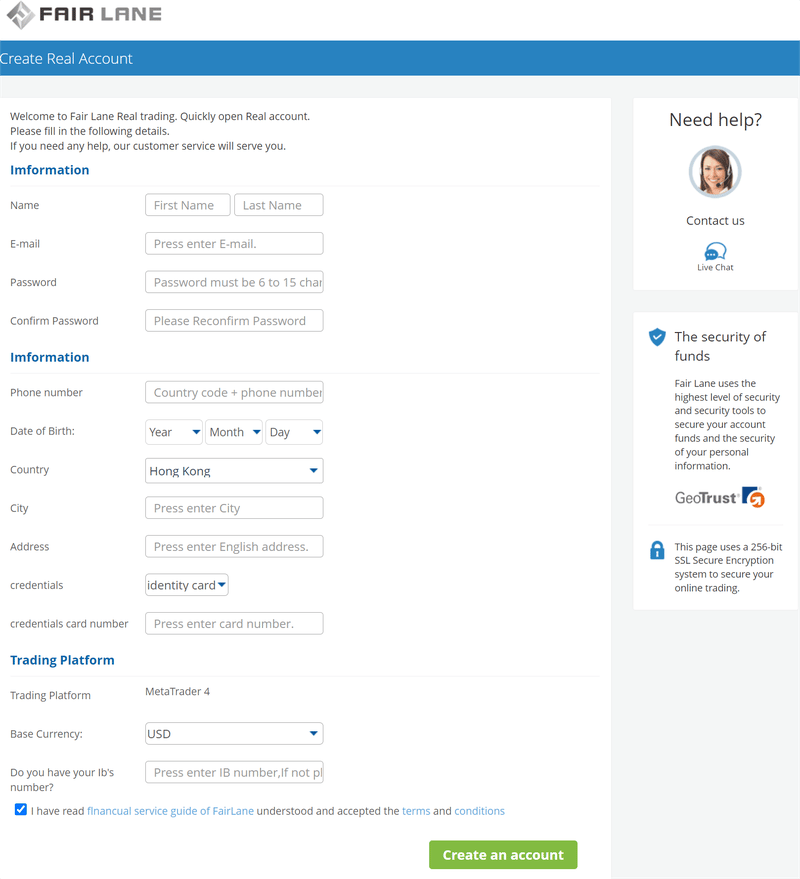The width and height of the screenshot is (800, 879).
Task: Click the Contact us text
Action: tap(715, 221)
